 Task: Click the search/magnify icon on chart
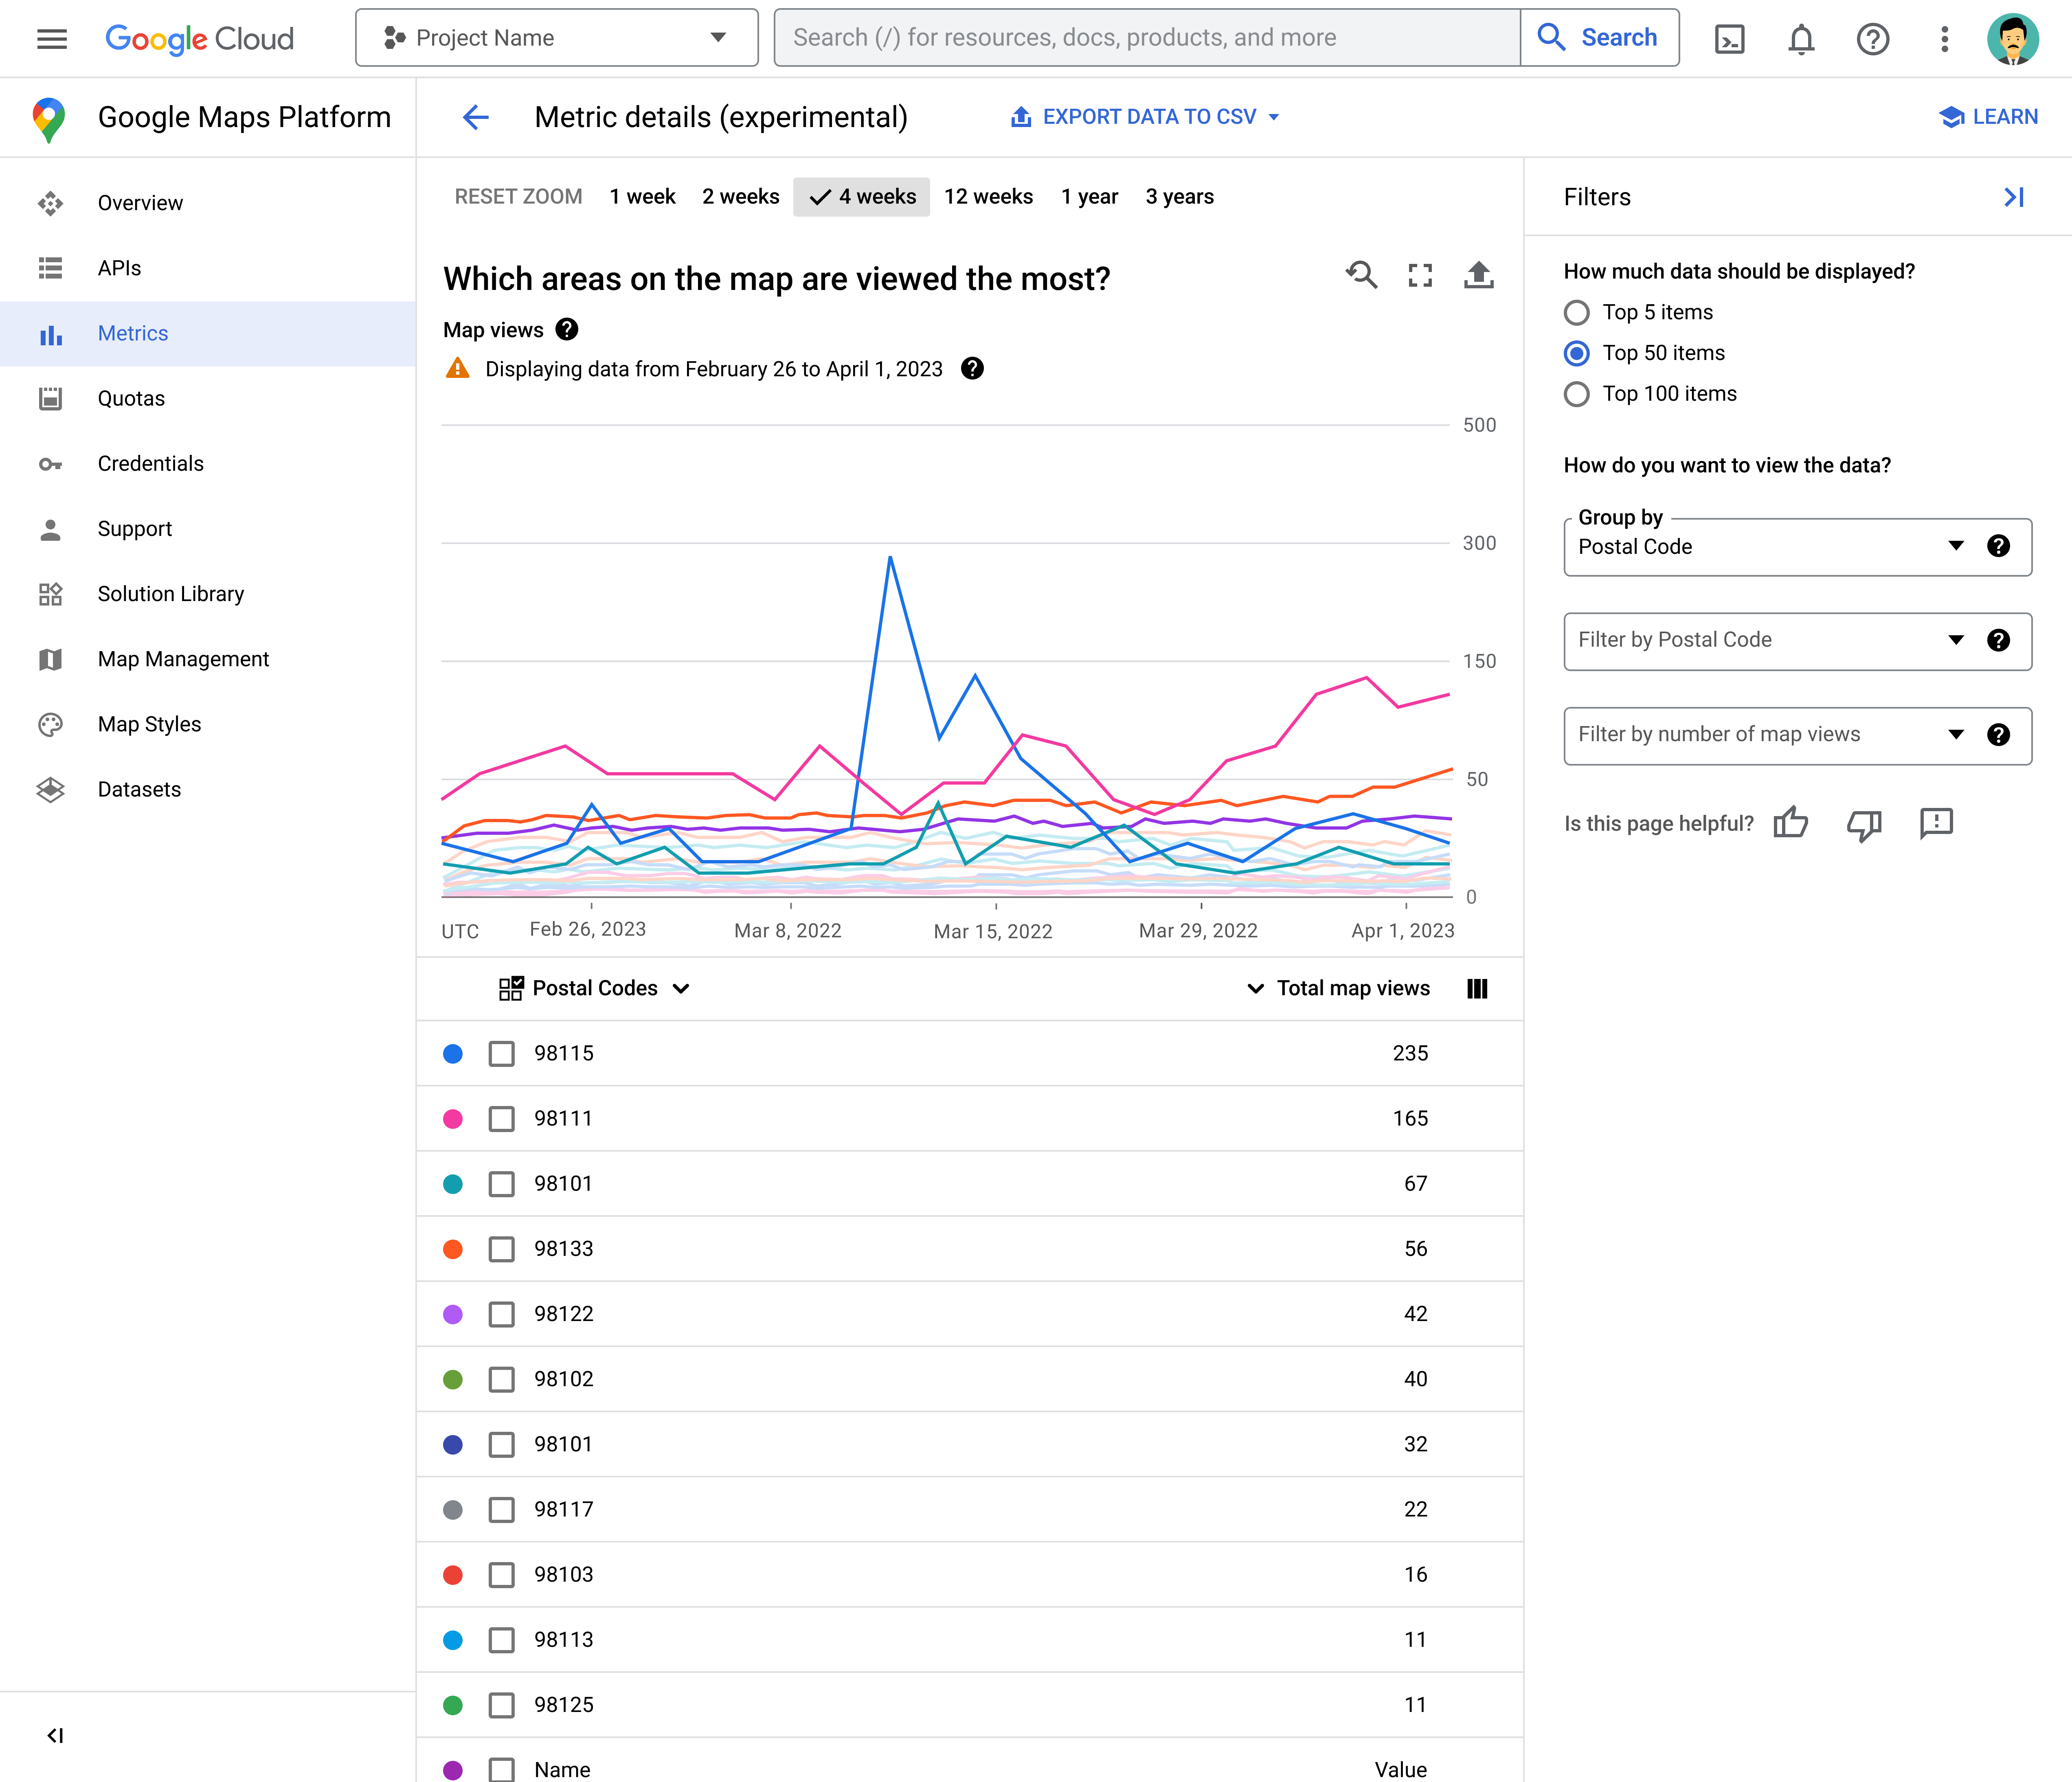pyautogui.click(x=1362, y=277)
